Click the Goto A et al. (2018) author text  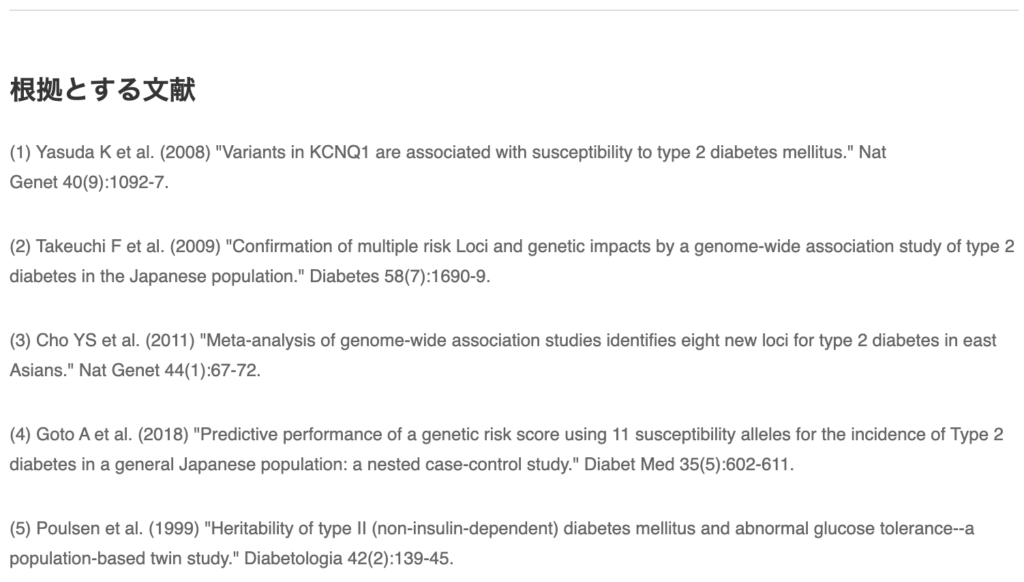coord(114,434)
